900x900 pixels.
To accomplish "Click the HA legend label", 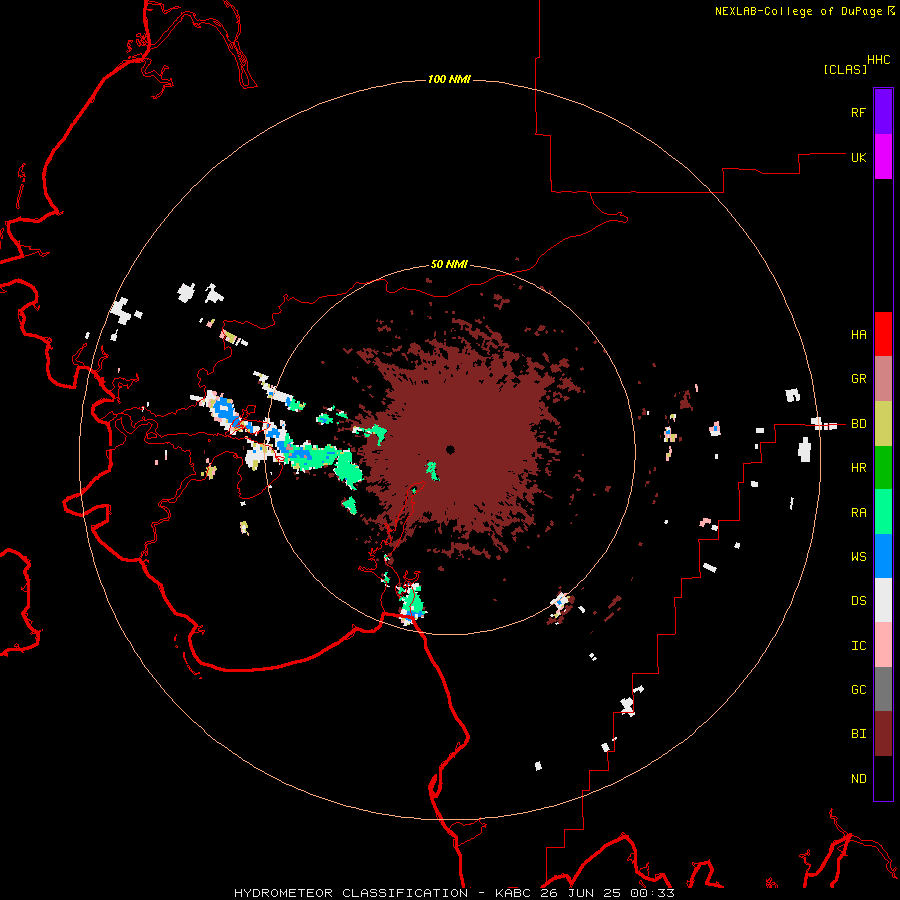I will pyautogui.click(x=858, y=334).
